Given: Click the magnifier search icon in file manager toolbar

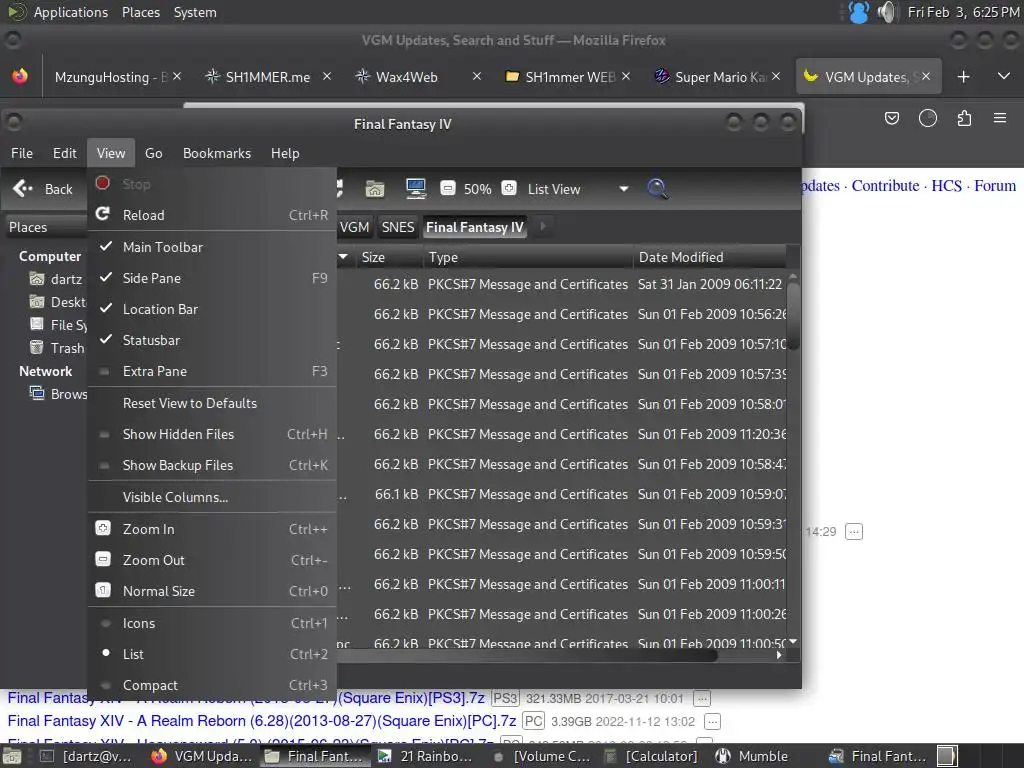Looking at the screenshot, I should (x=657, y=189).
